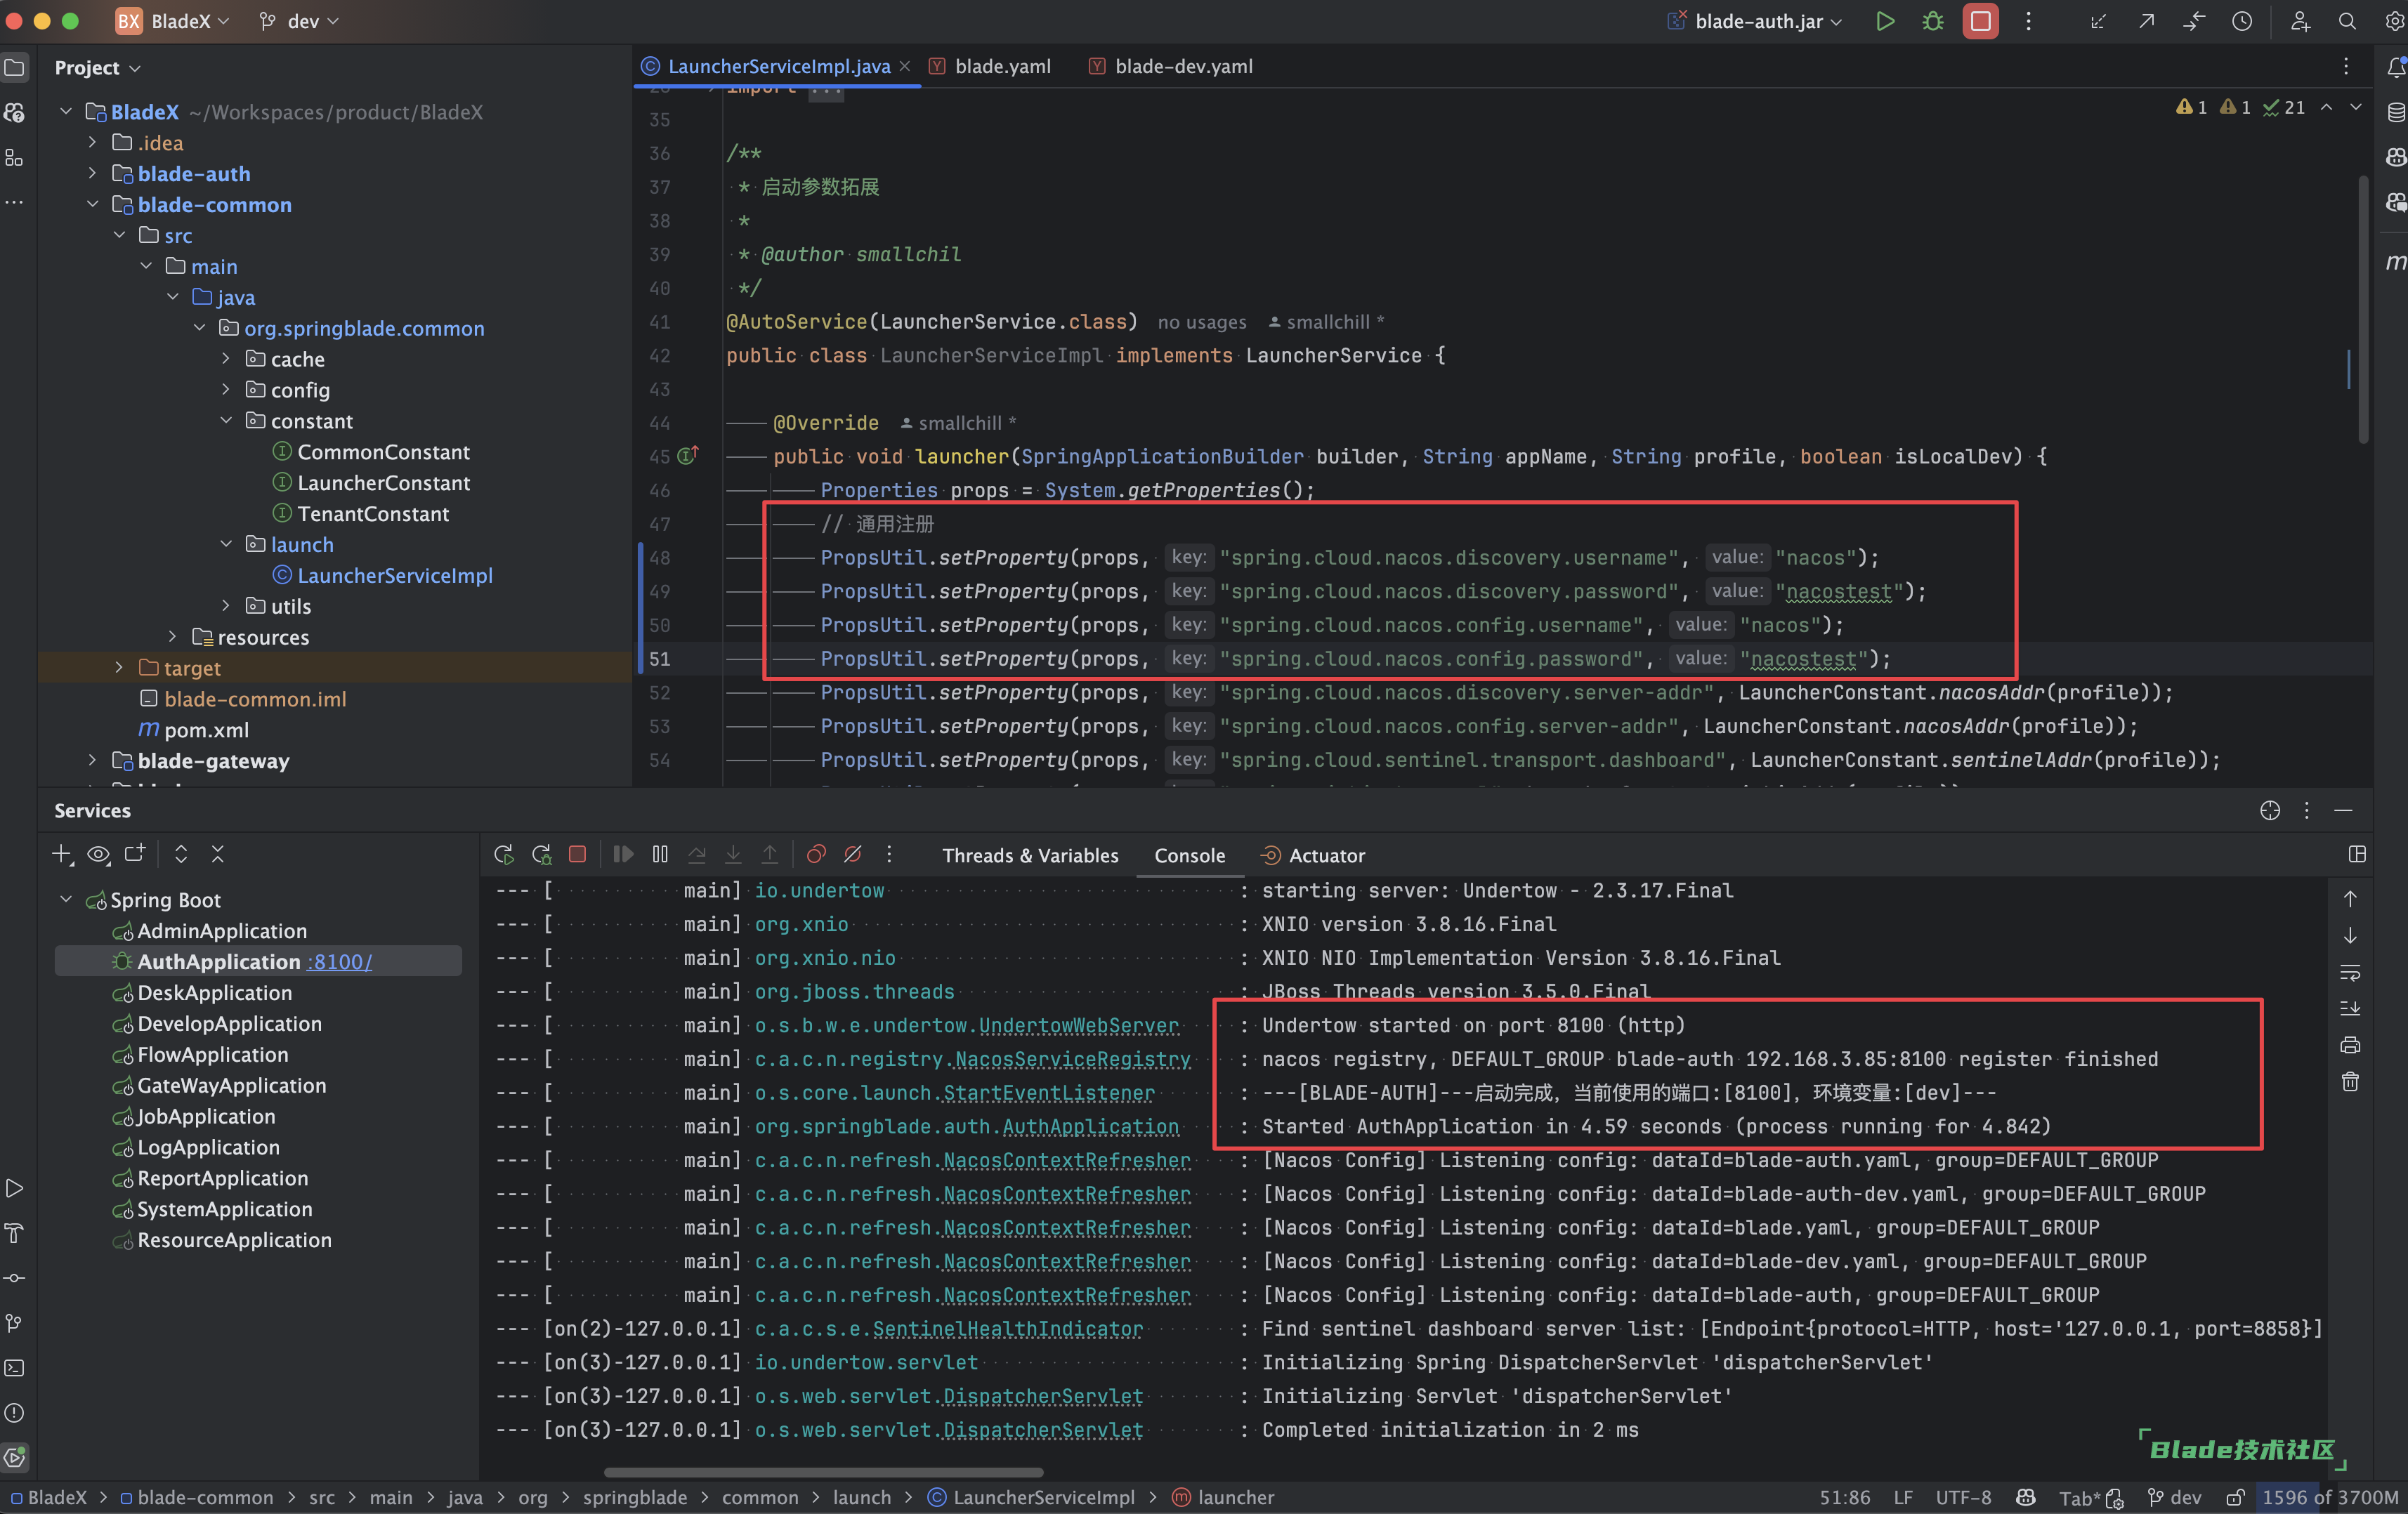The height and width of the screenshot is (1514, 2408).
Task: Select GateWayApplication service
Action: point(231,1085)
